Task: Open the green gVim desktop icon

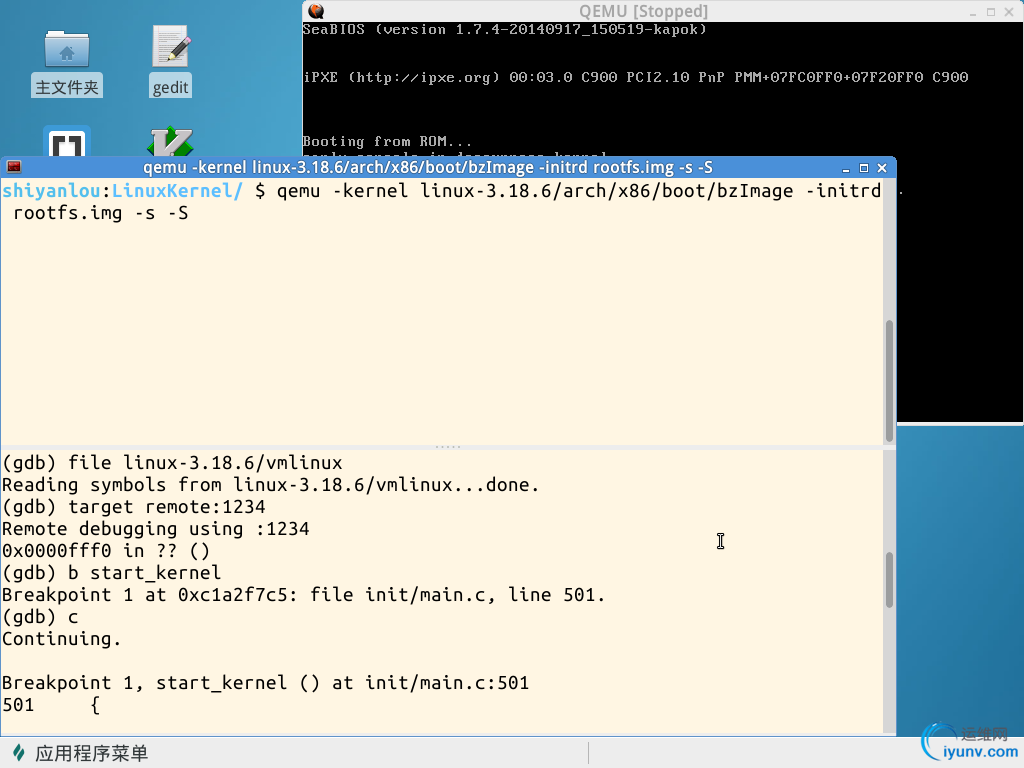Action: click(170, 142)
